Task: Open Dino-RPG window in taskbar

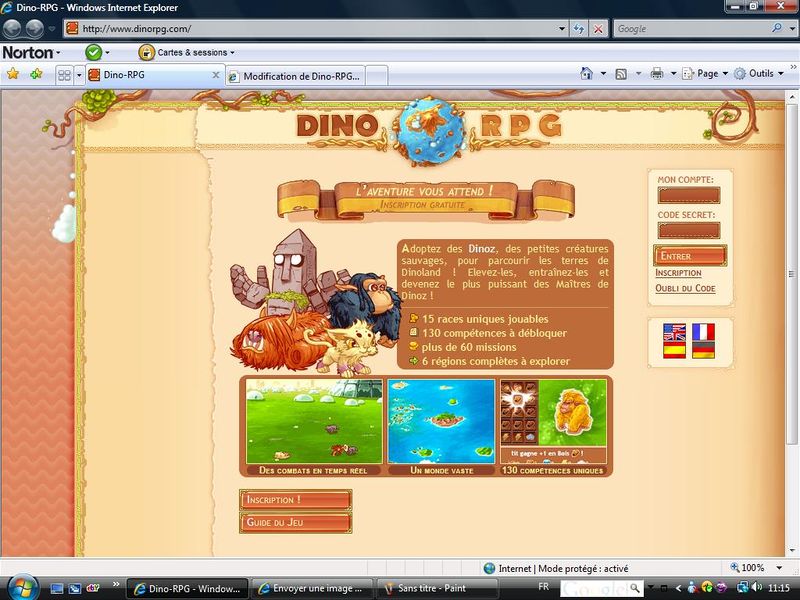Action: coord(187,589)
